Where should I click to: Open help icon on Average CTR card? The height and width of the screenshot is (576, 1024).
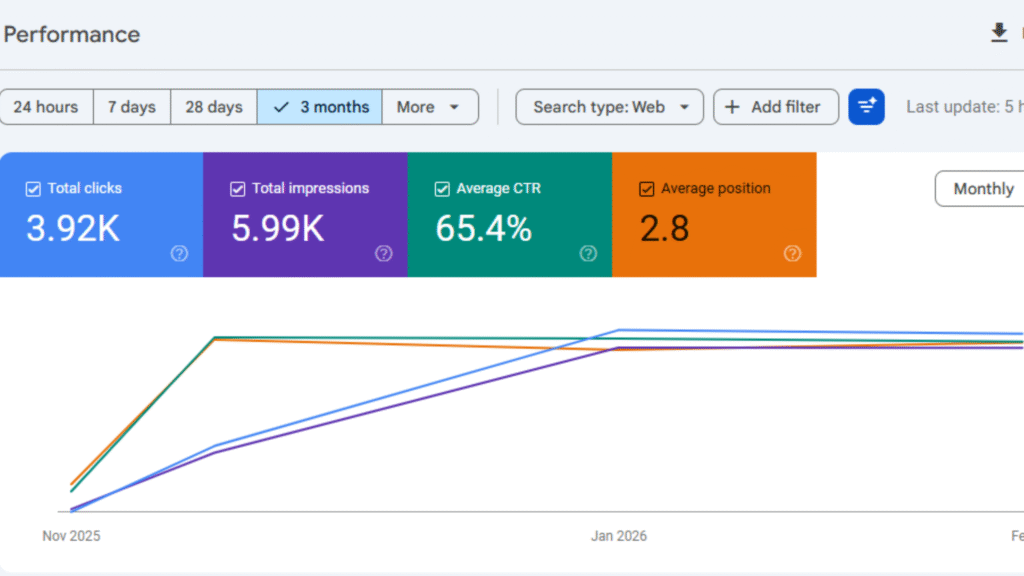point(588,254)
